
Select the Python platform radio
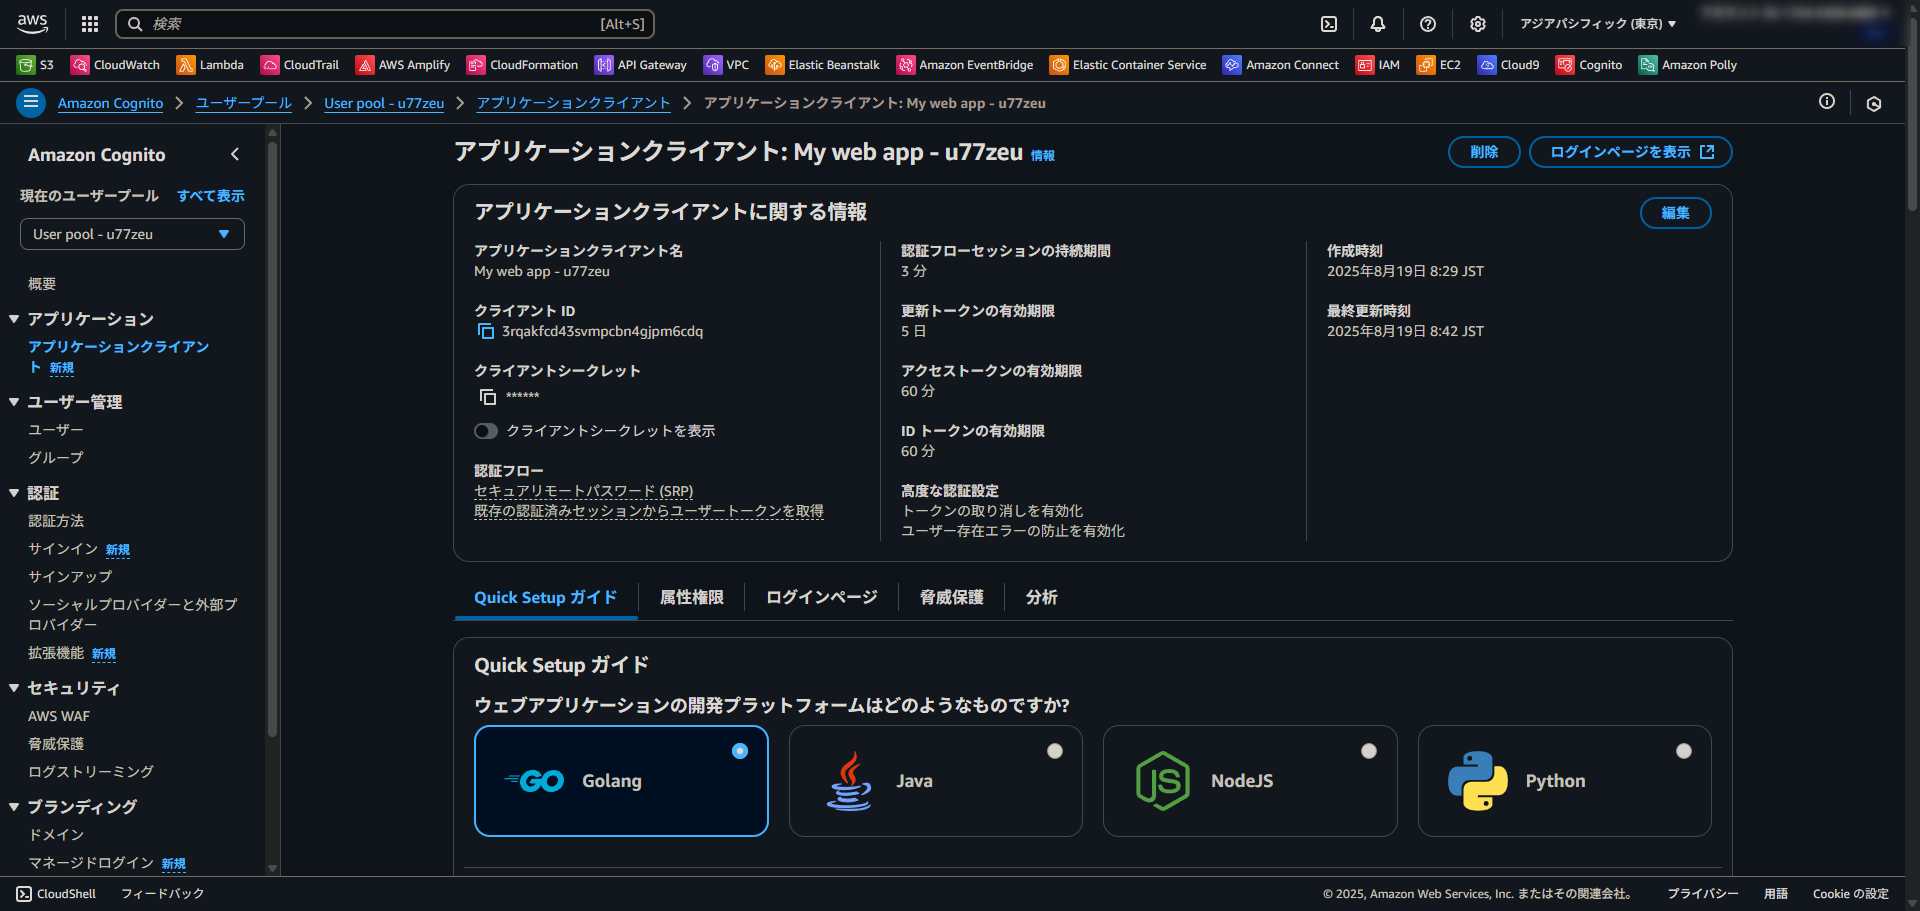click(x=1684, y=751)
